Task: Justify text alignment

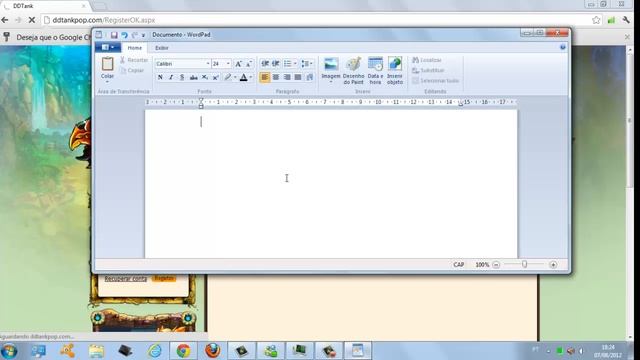Action: pos(298,77)
